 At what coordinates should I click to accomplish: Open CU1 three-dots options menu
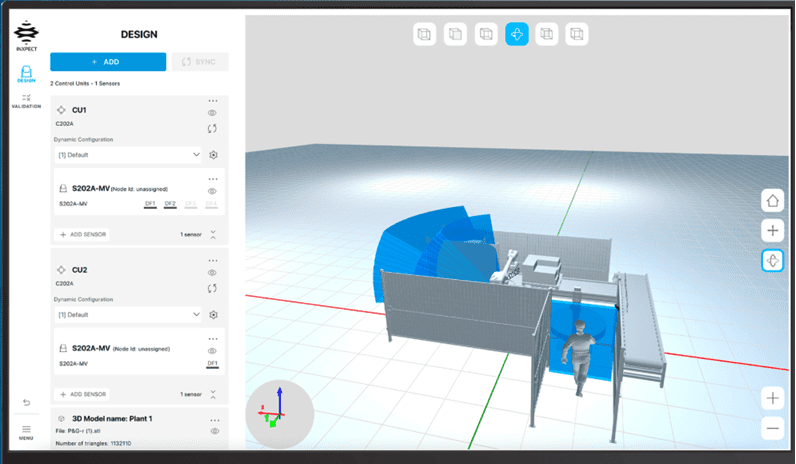point(213,101)
